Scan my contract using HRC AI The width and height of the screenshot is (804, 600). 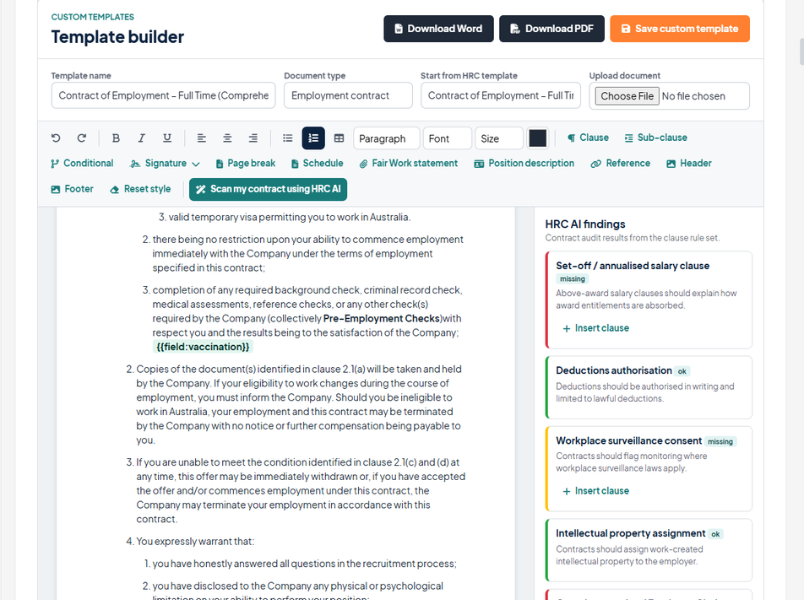click(x=268, y=189)
